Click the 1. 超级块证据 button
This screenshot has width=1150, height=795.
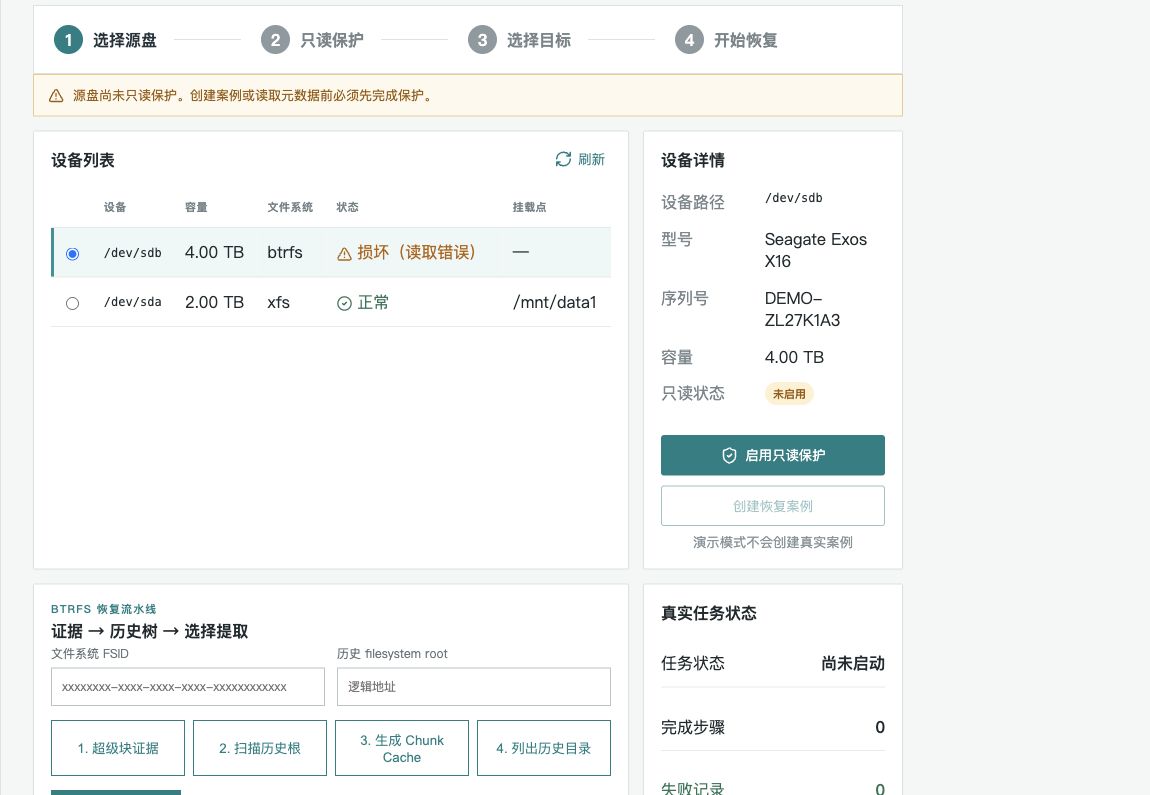coord(117,748)
